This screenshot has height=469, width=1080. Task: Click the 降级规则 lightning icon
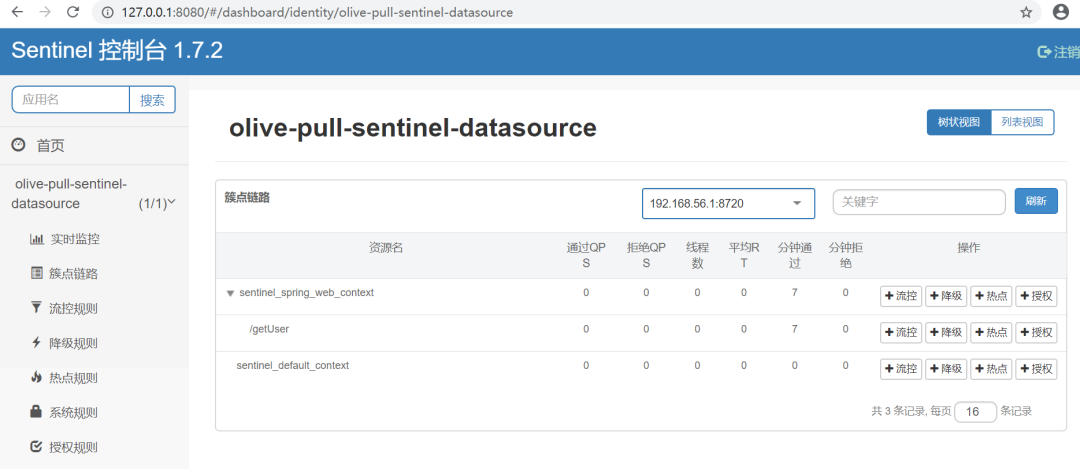point(37,342)
